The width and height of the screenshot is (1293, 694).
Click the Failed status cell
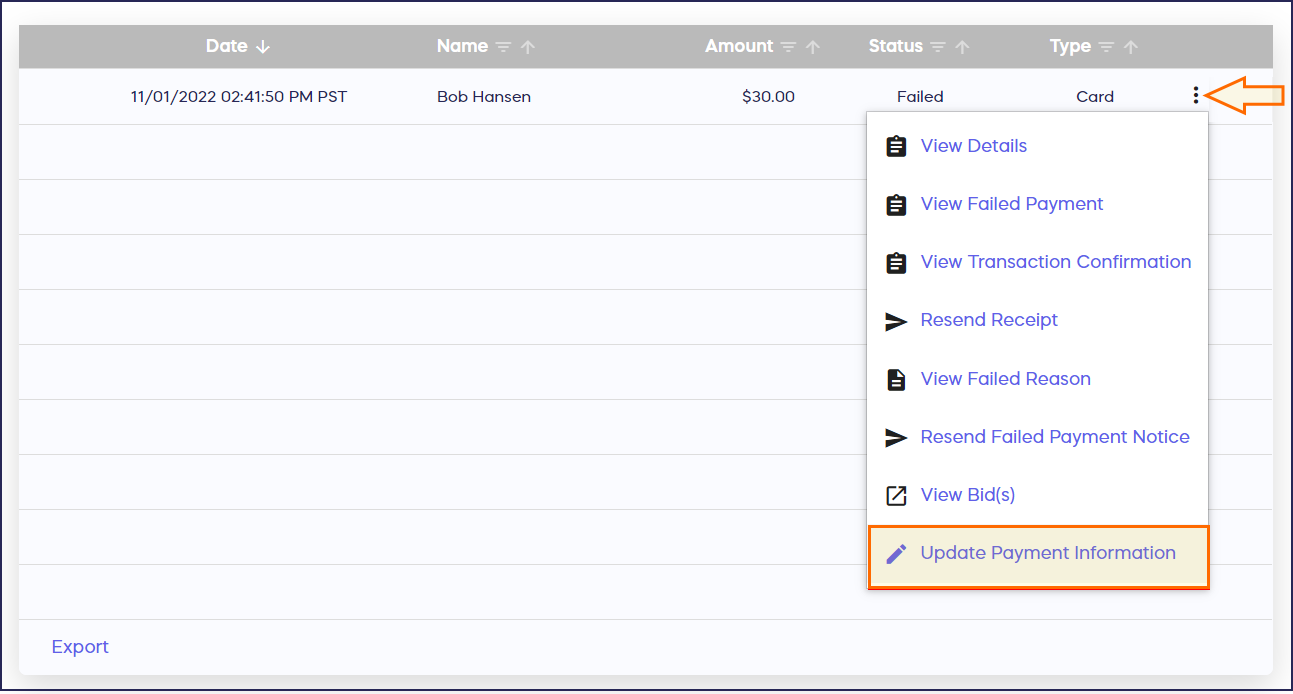920,97
